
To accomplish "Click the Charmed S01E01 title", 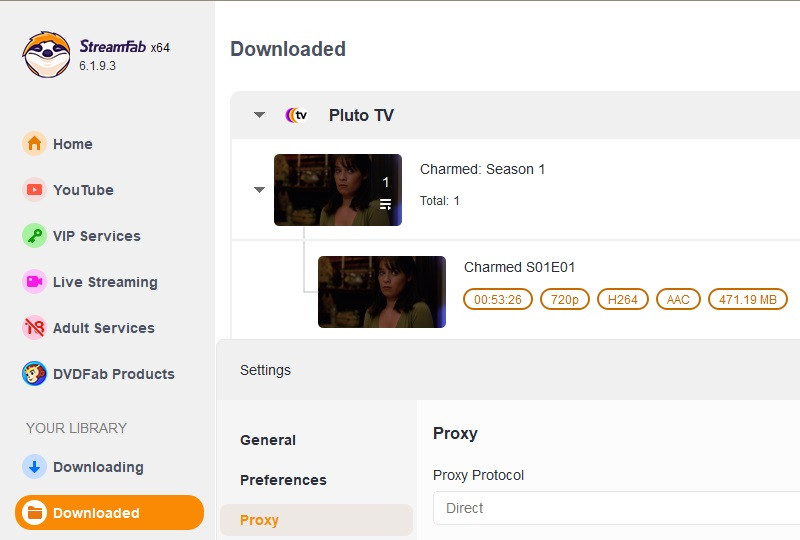I will click(x=519, y=267).
